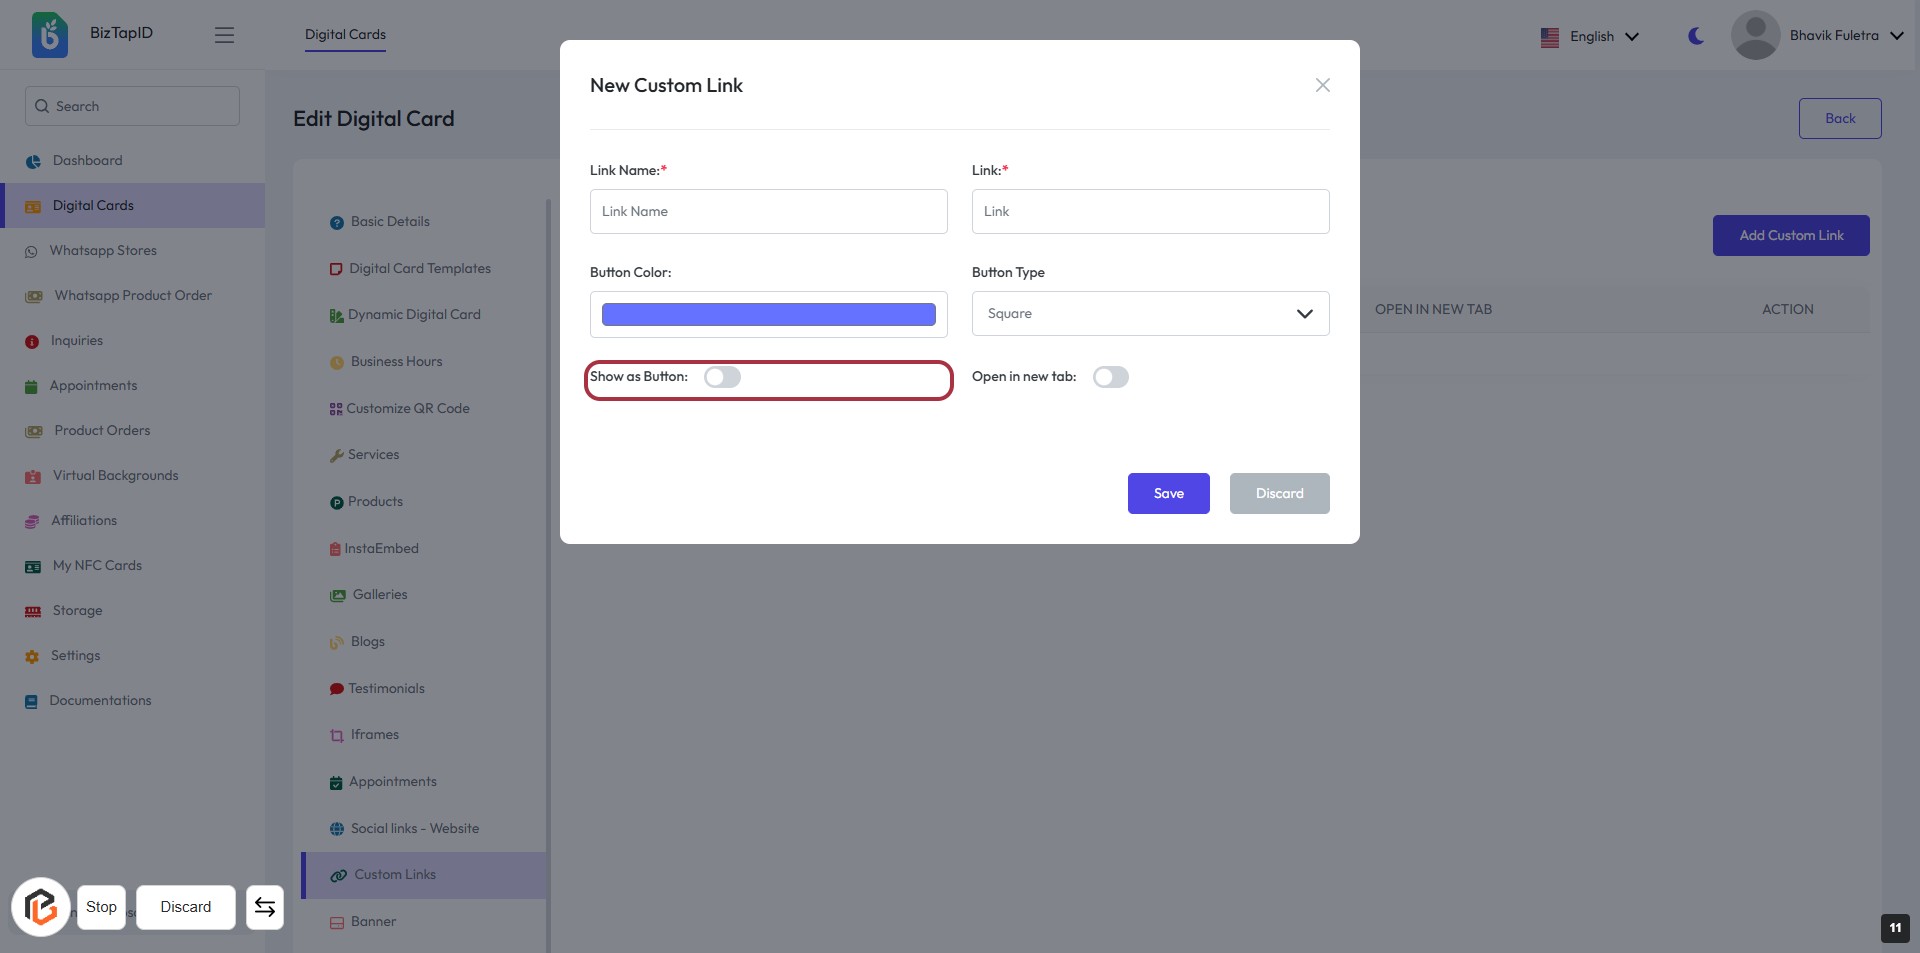Pick a color from Button Color swatch

click(768, 315)
